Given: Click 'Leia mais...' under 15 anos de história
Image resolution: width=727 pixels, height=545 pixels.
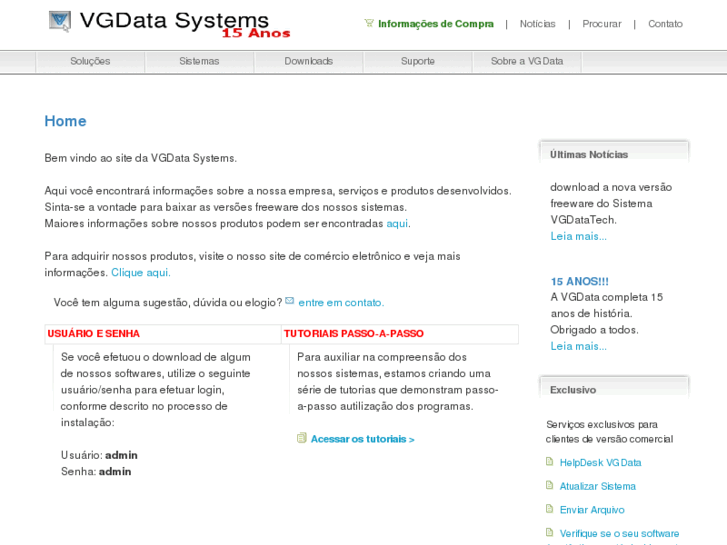Looking at the screenshot, I should (579, 346).
